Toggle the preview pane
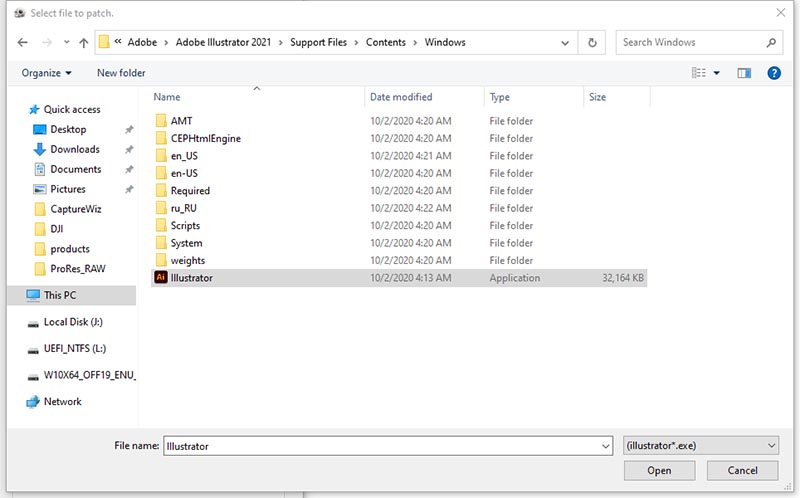Screen dimensions: 800x498 click(744, 73)
